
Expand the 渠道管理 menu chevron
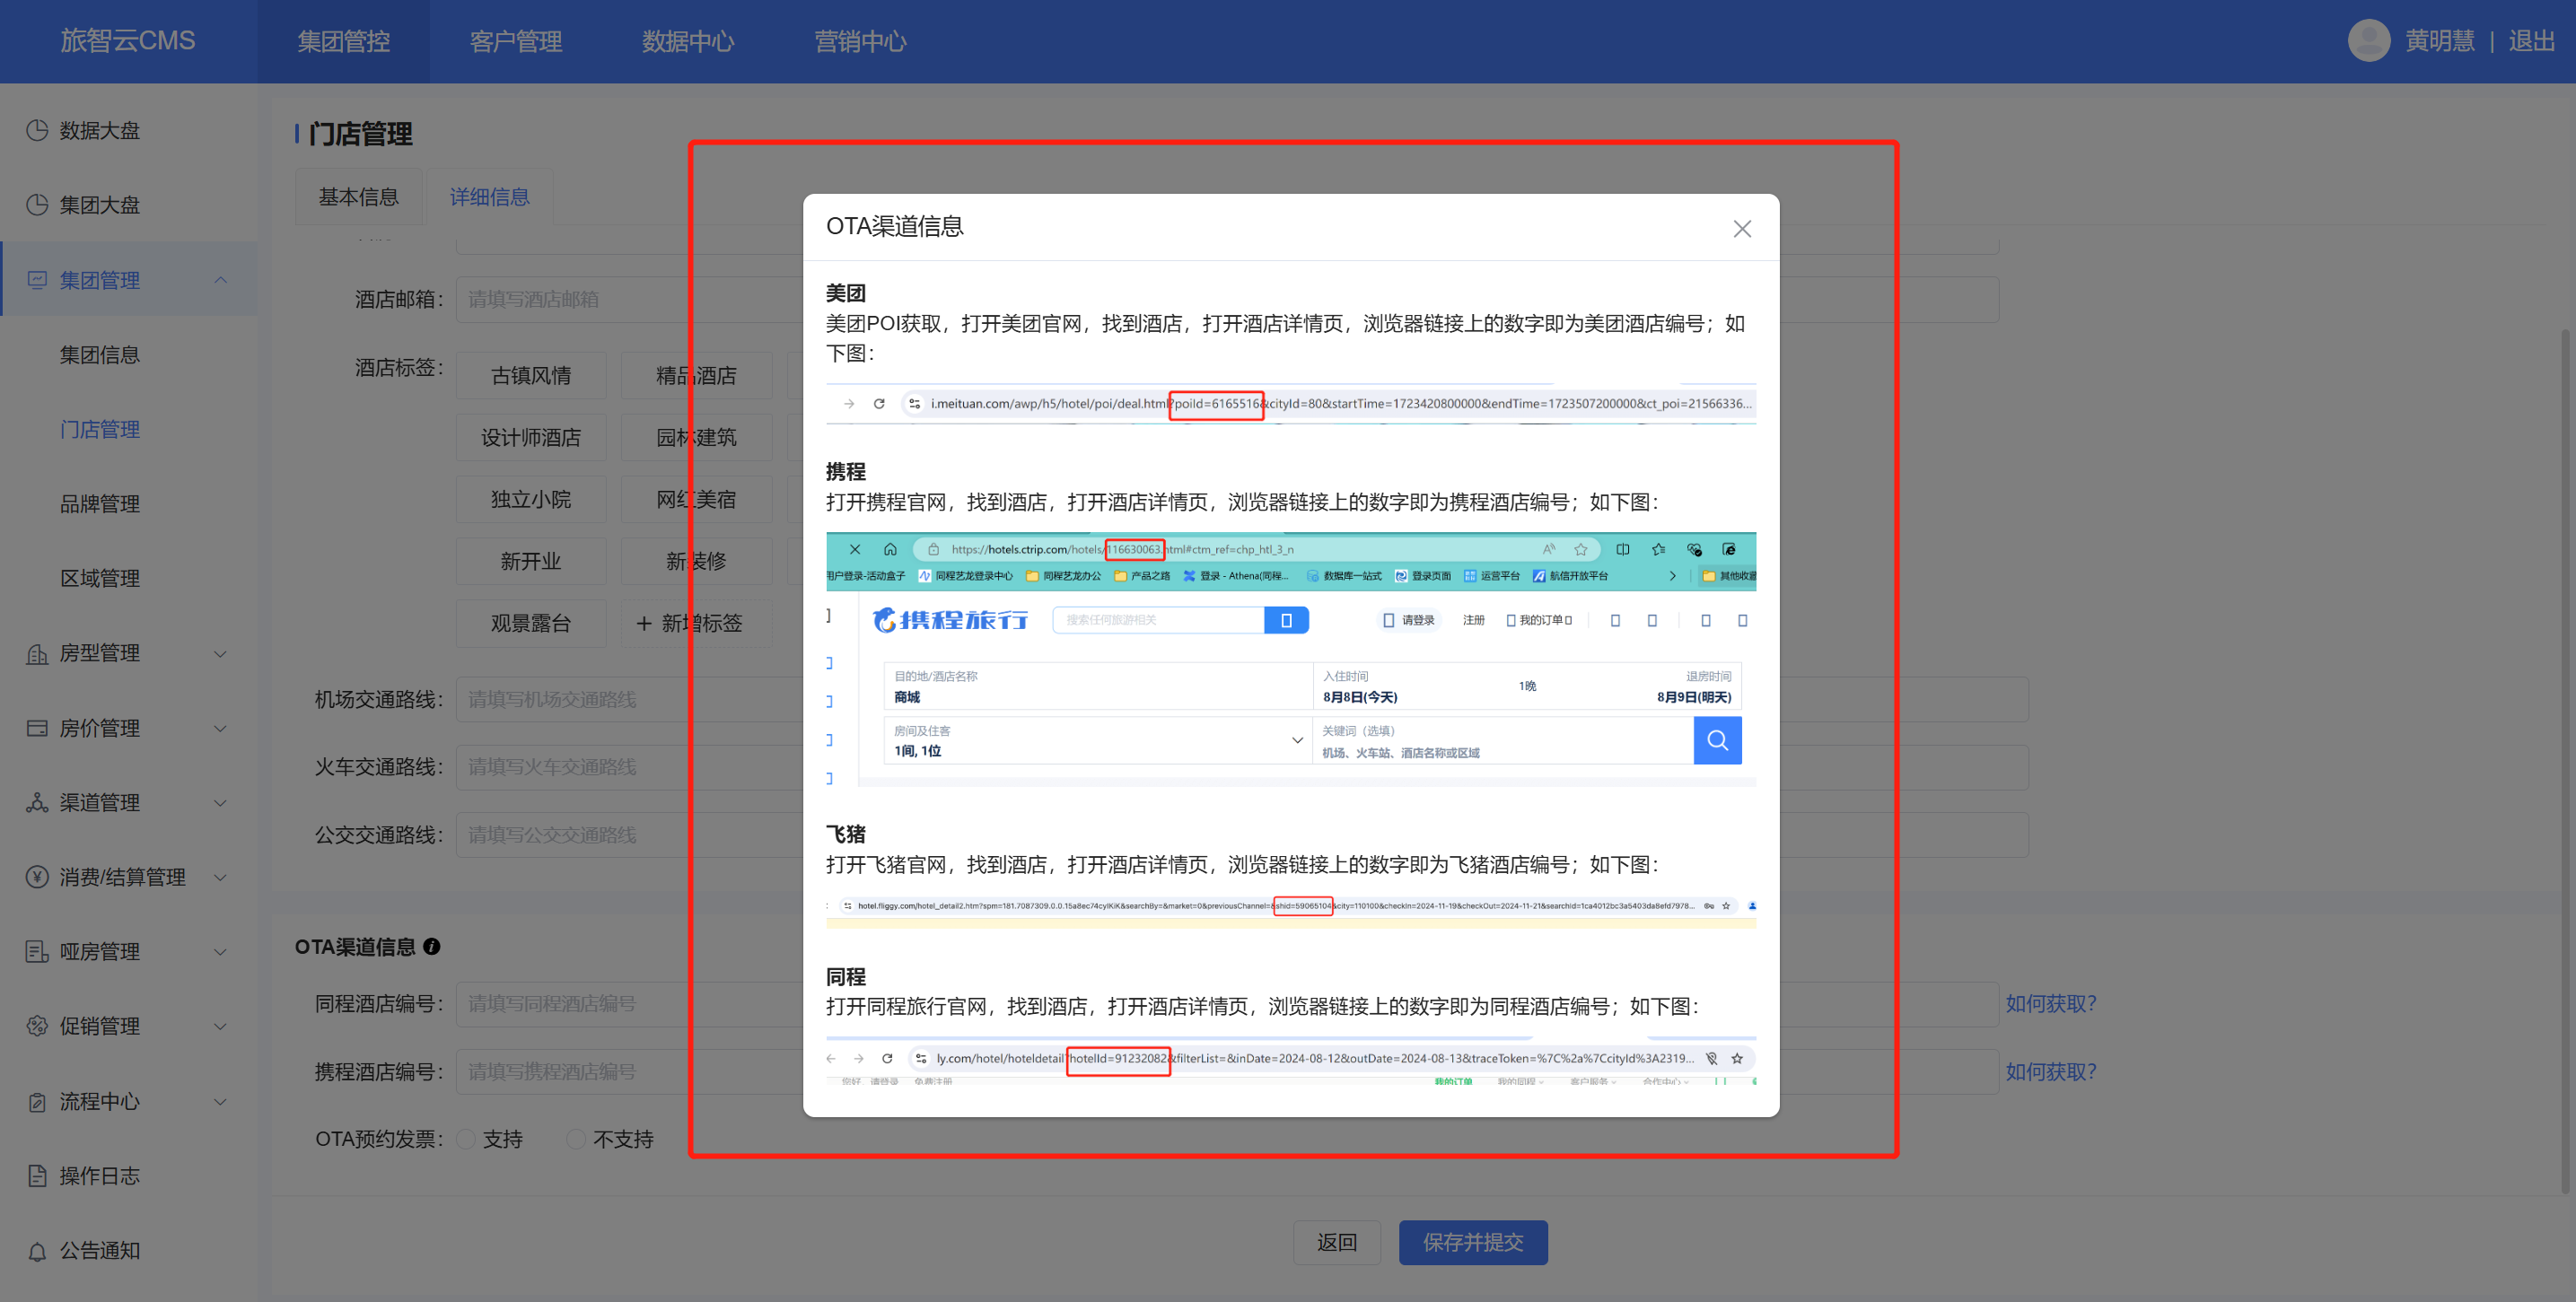pos(221,802)
